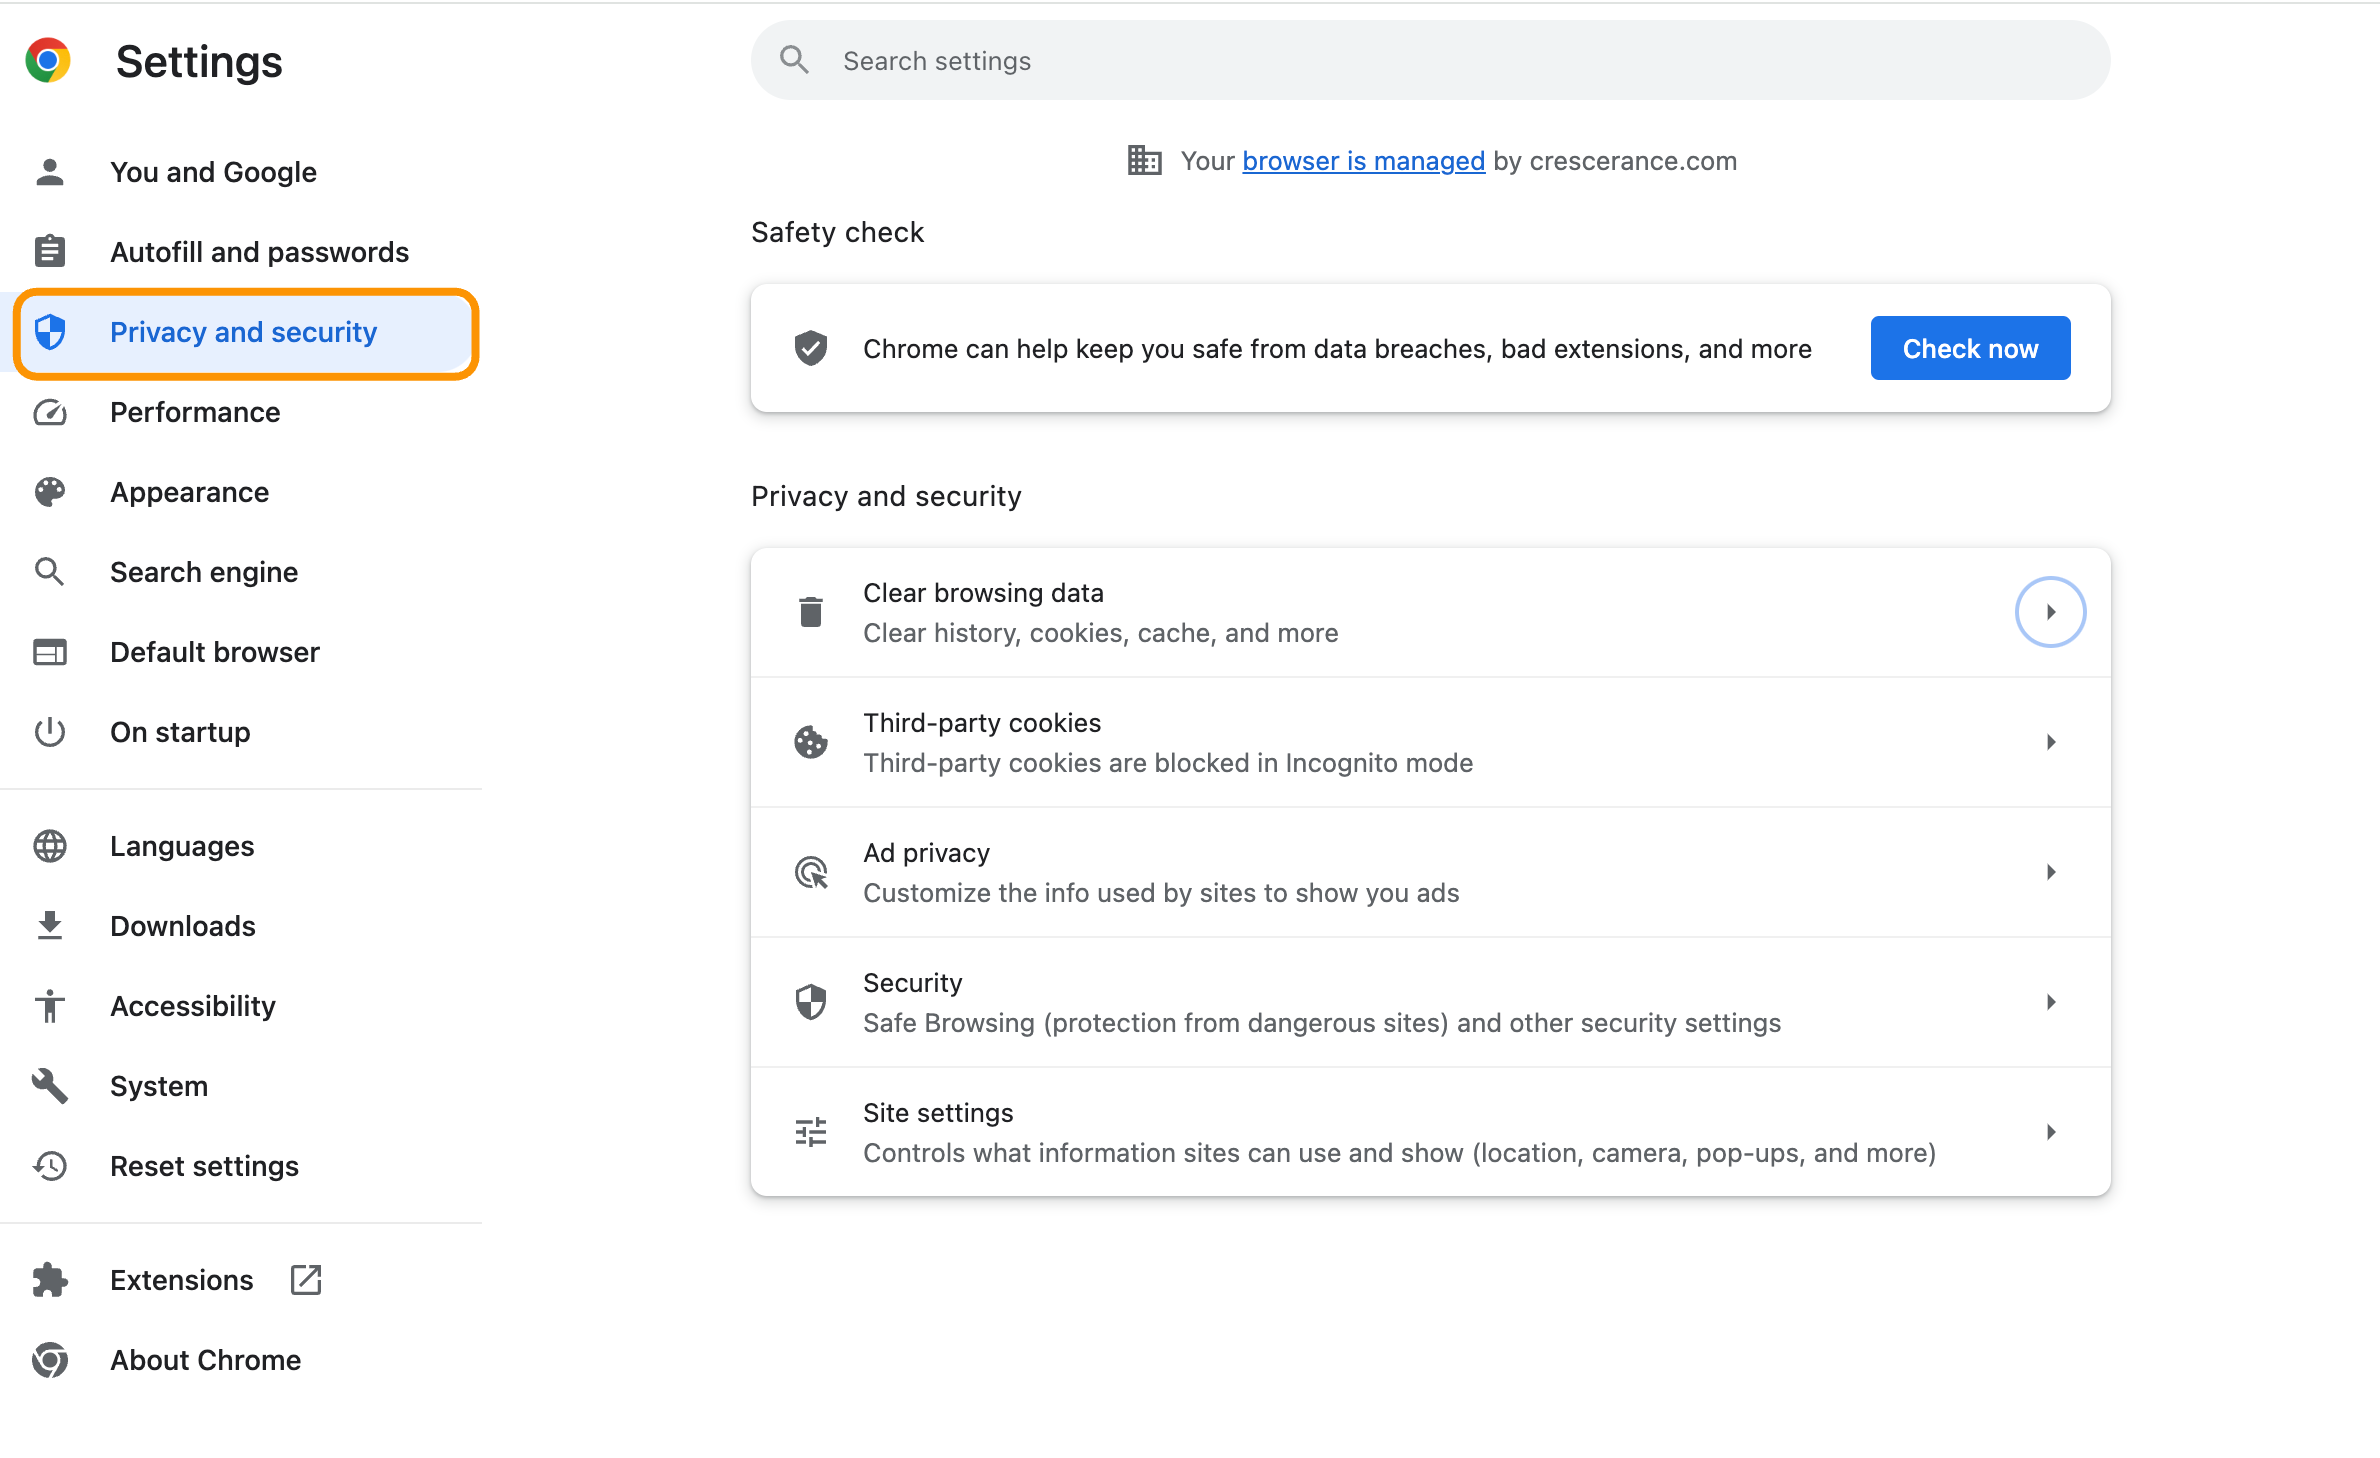Click the sliders icon for Site settings
The height and width of the screenshot is (1458, 2380).
[811, 1132]
